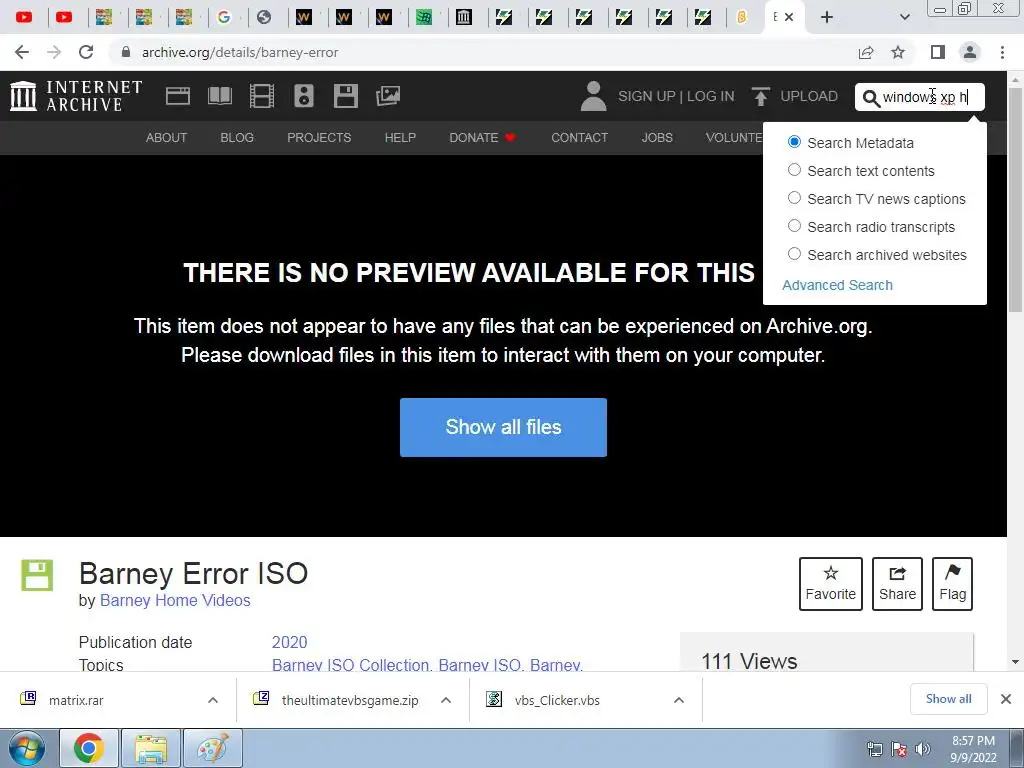The image size is (1024, 768).
Task: Open the Advanced Search link
Action: coord(837,285)
